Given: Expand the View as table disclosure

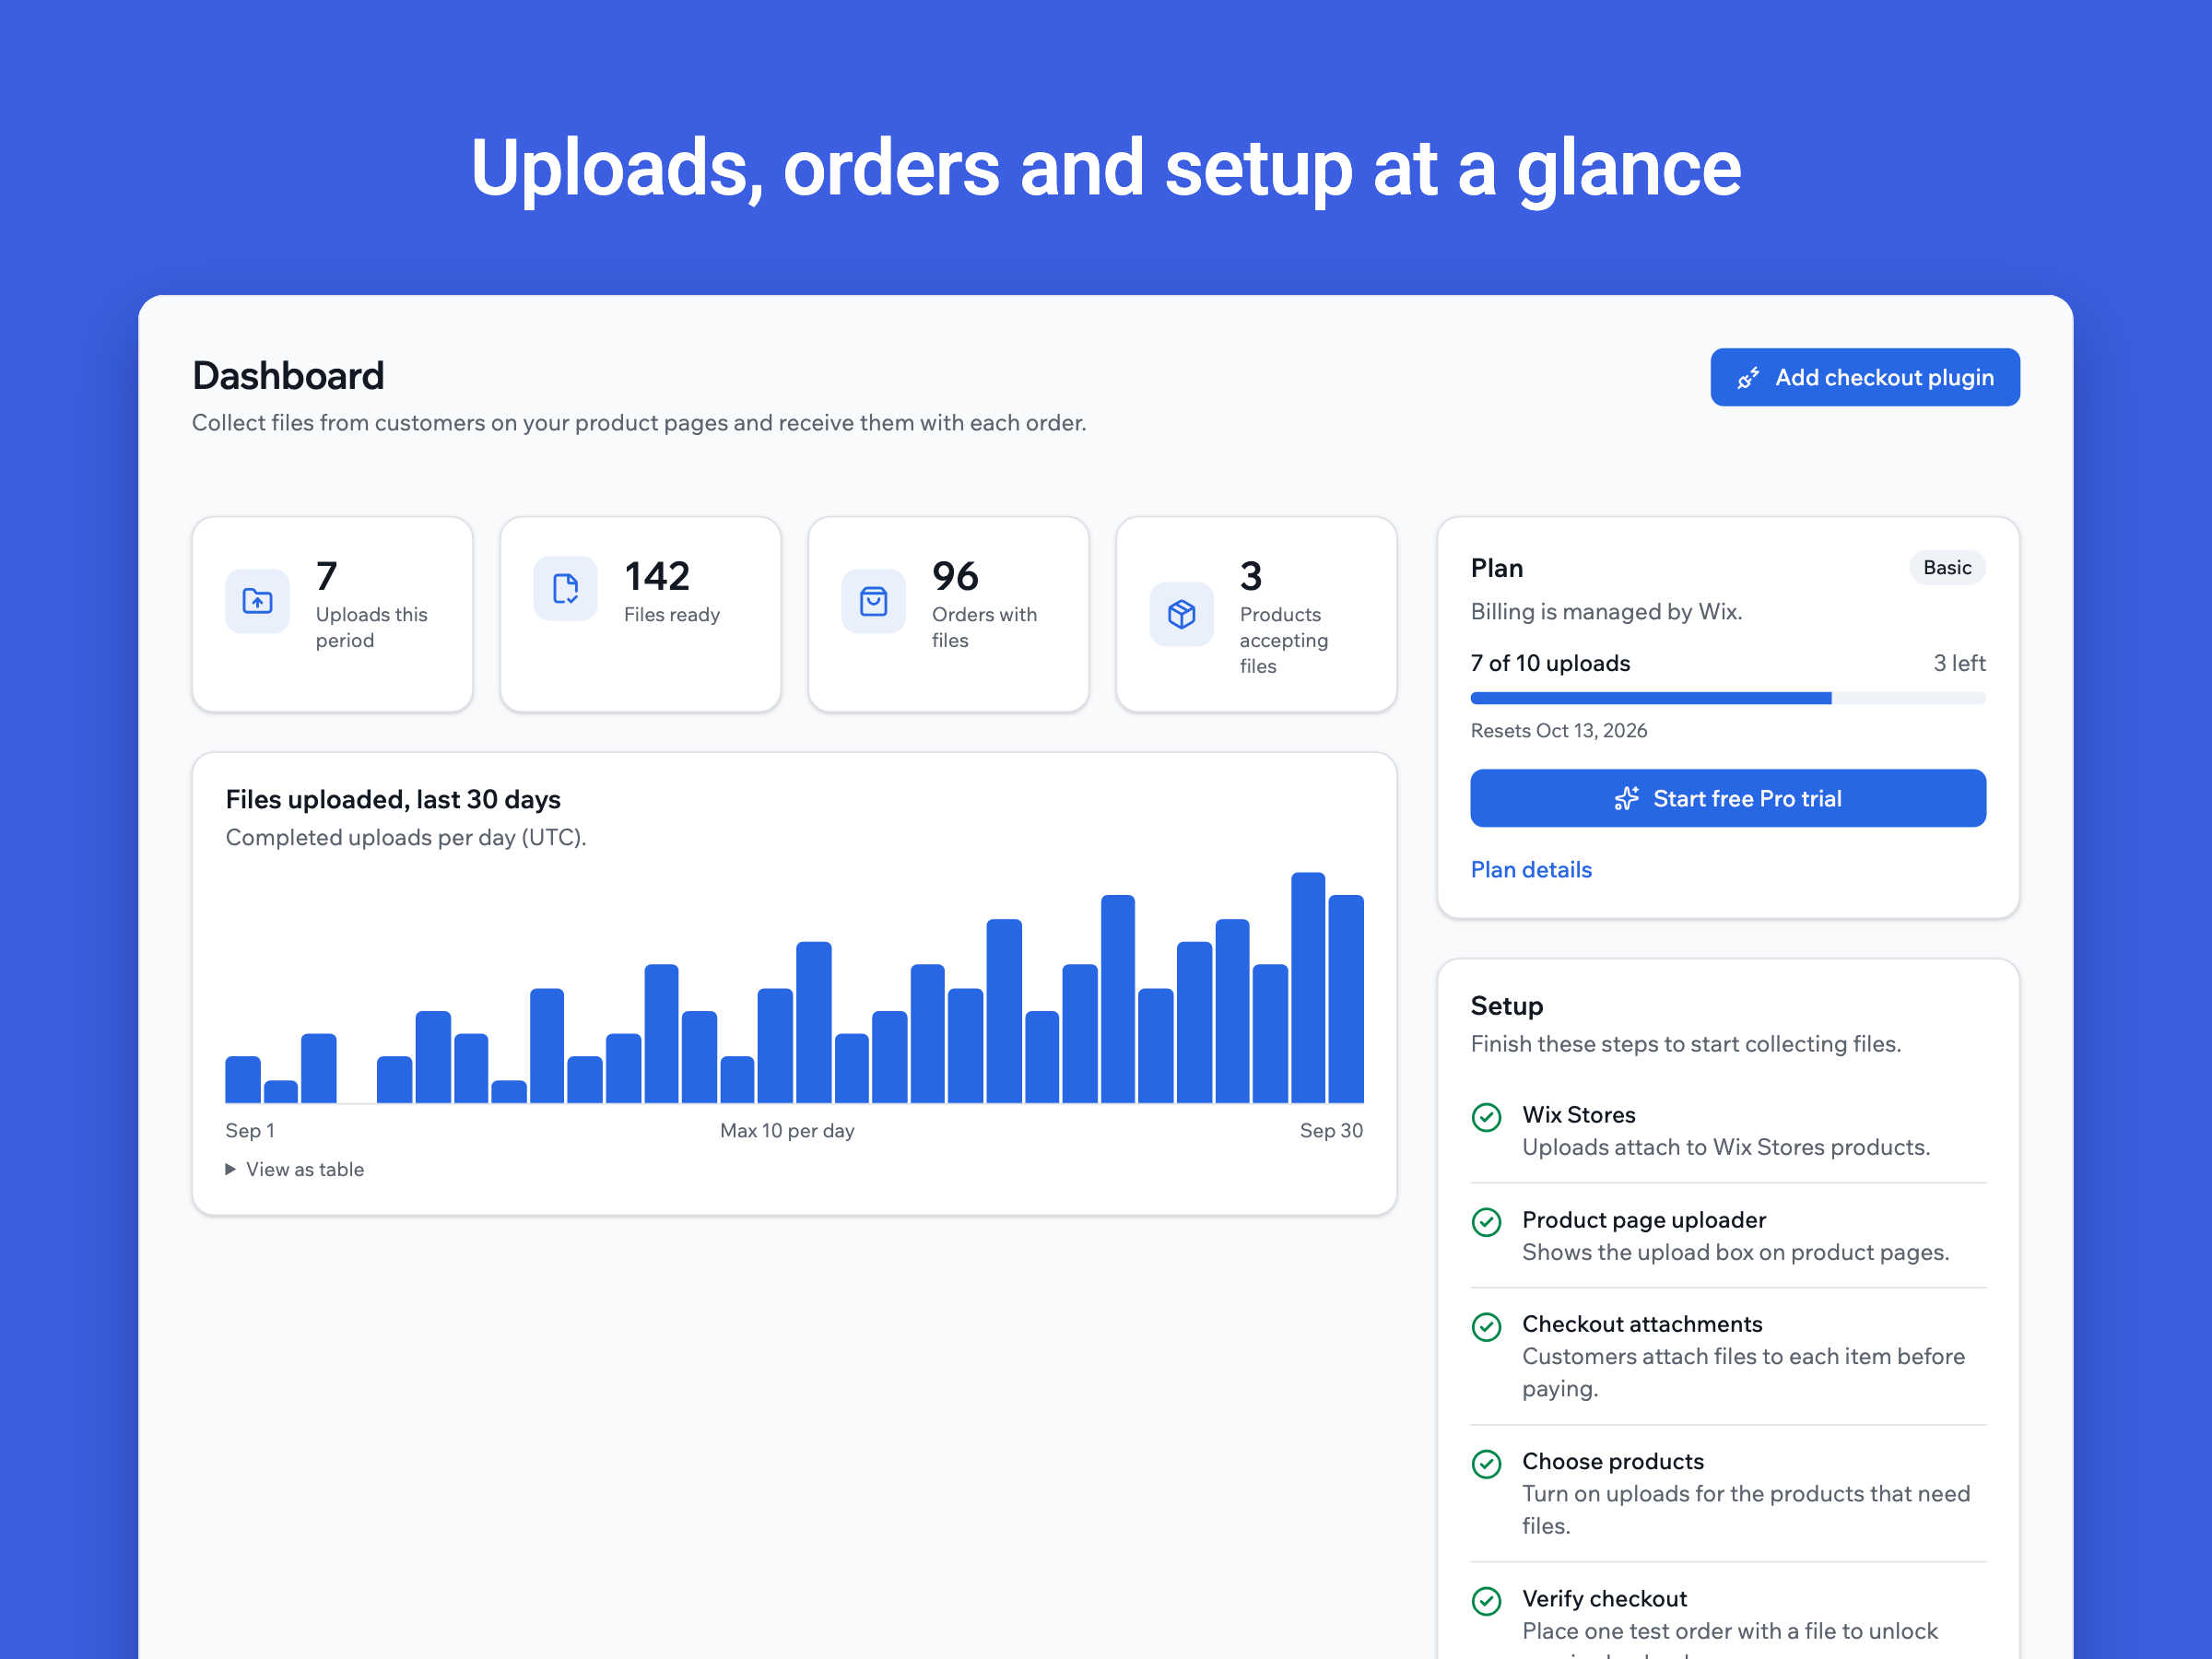Looking at the screenshot, I should click(295, 1169).
